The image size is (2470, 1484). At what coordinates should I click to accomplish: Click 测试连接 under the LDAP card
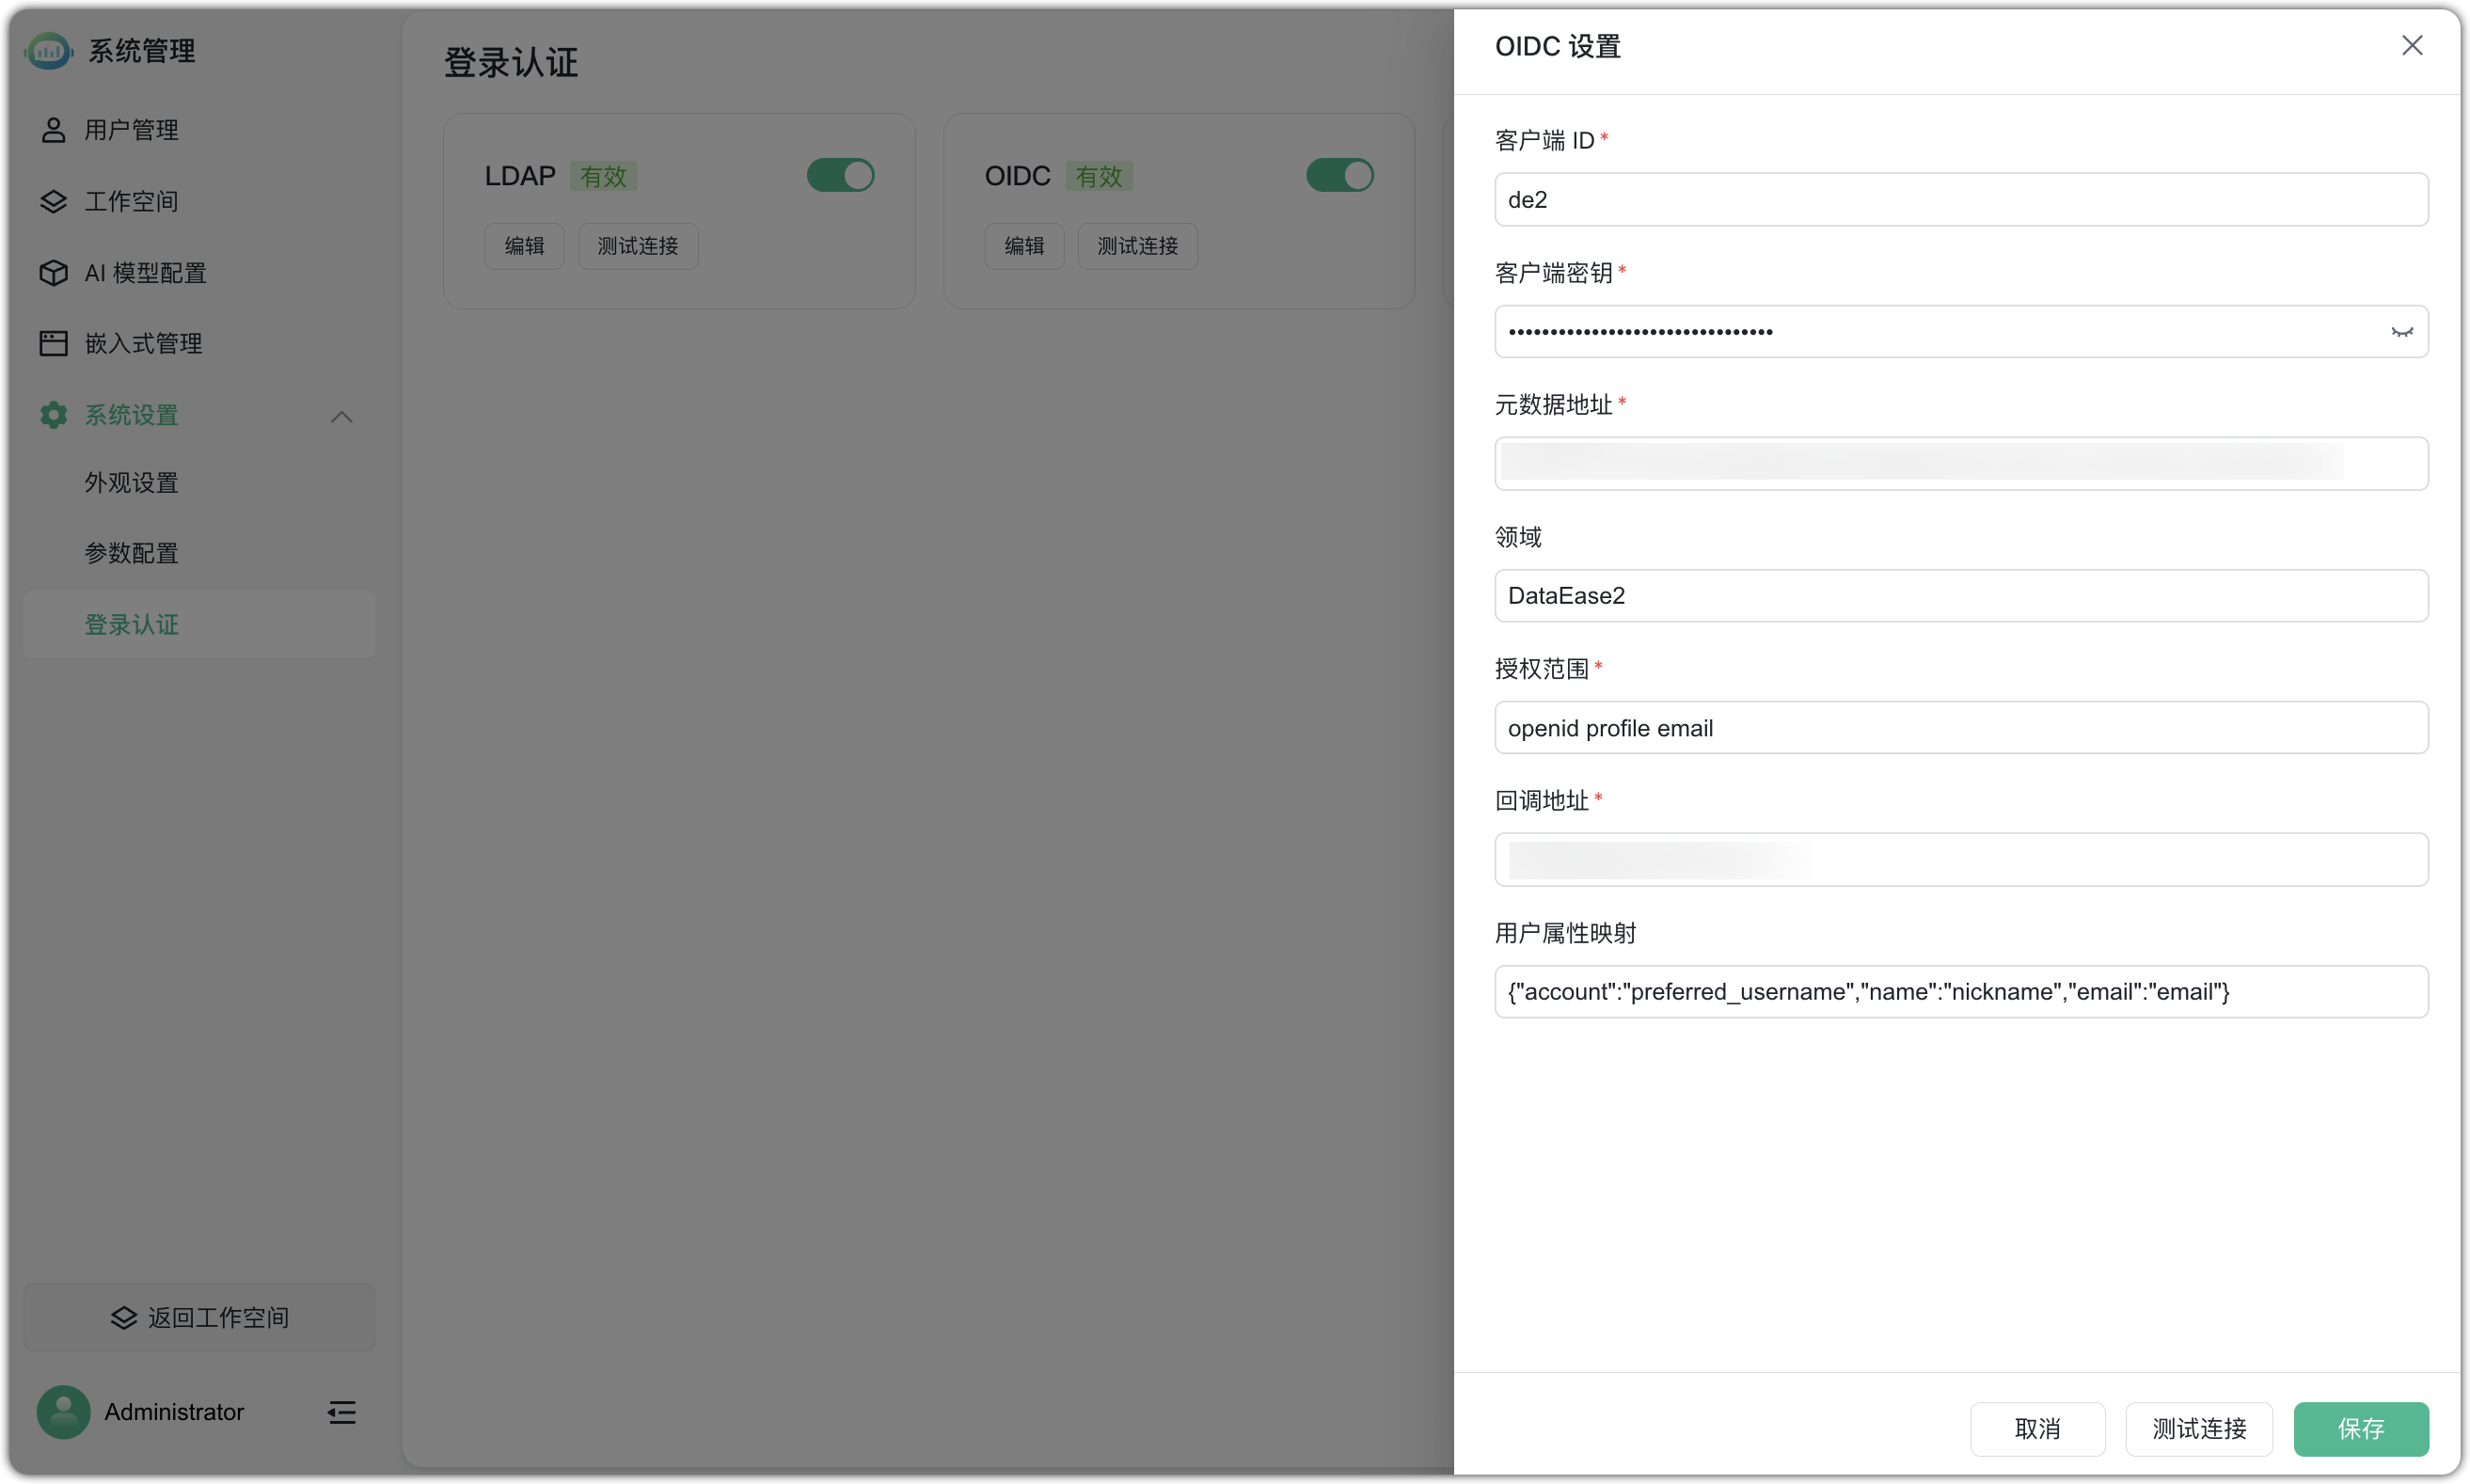click(x=637, y=245)
